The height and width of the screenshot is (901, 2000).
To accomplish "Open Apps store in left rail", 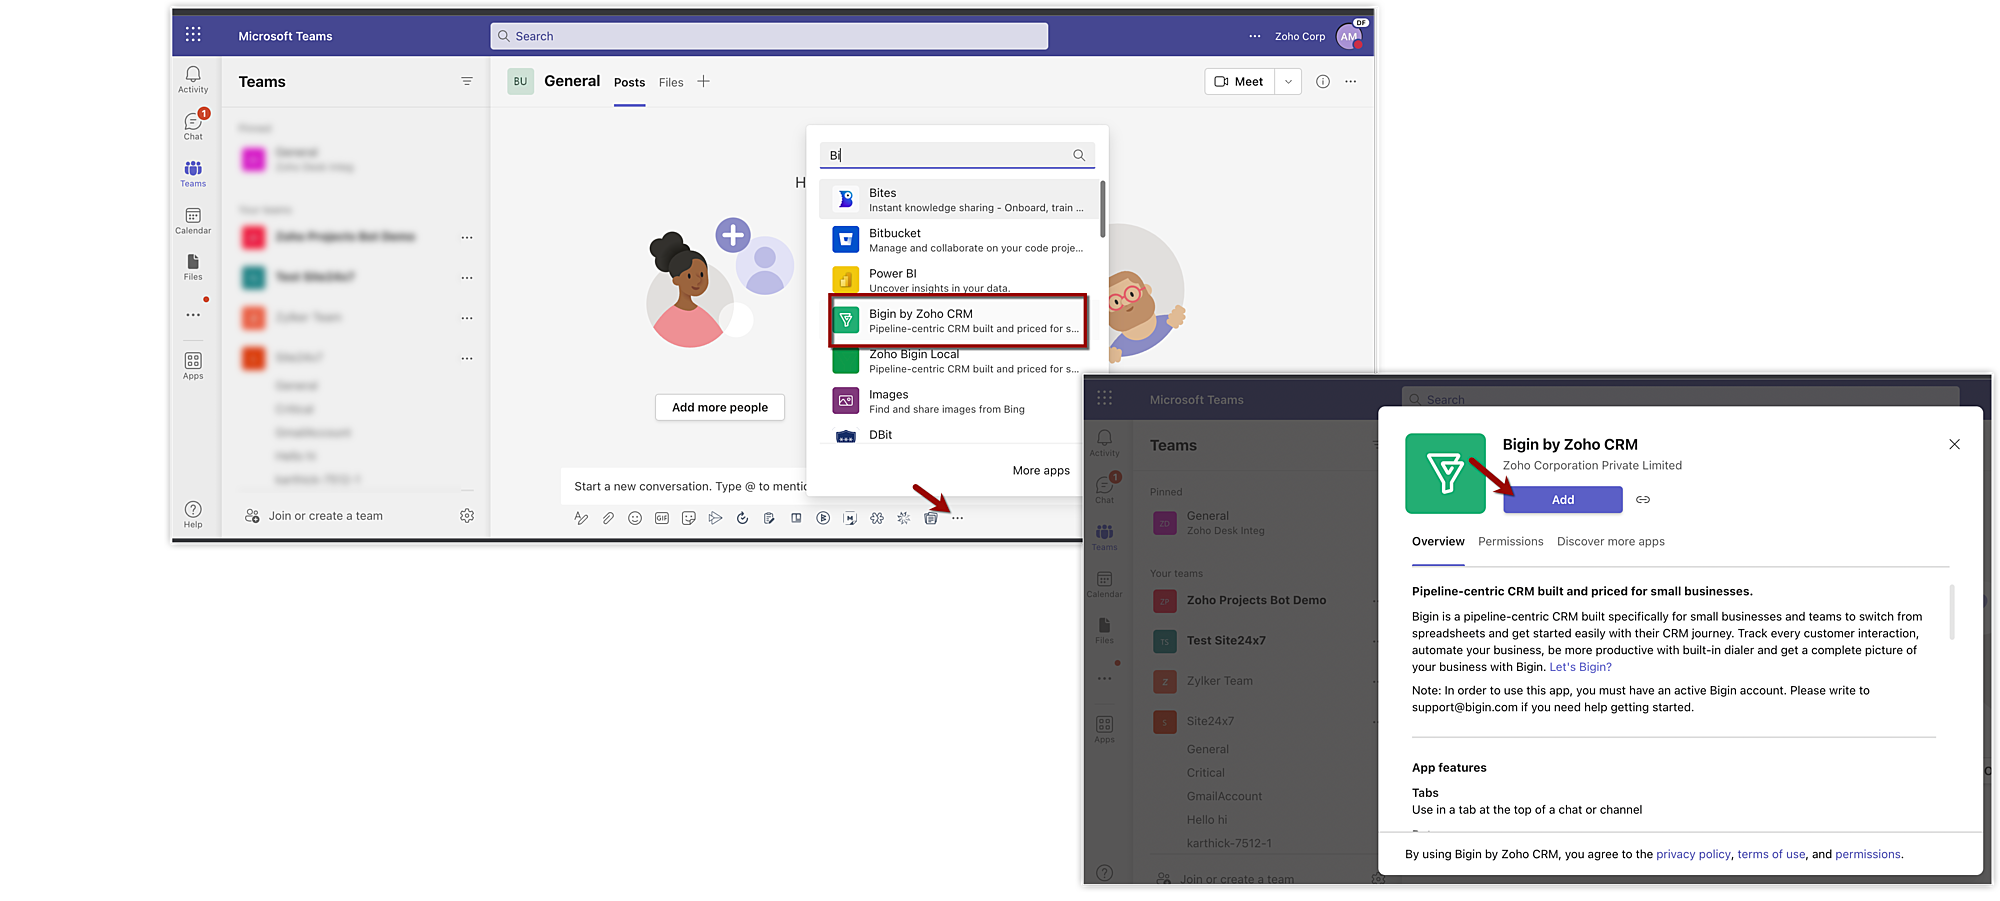I will (193, 365).
